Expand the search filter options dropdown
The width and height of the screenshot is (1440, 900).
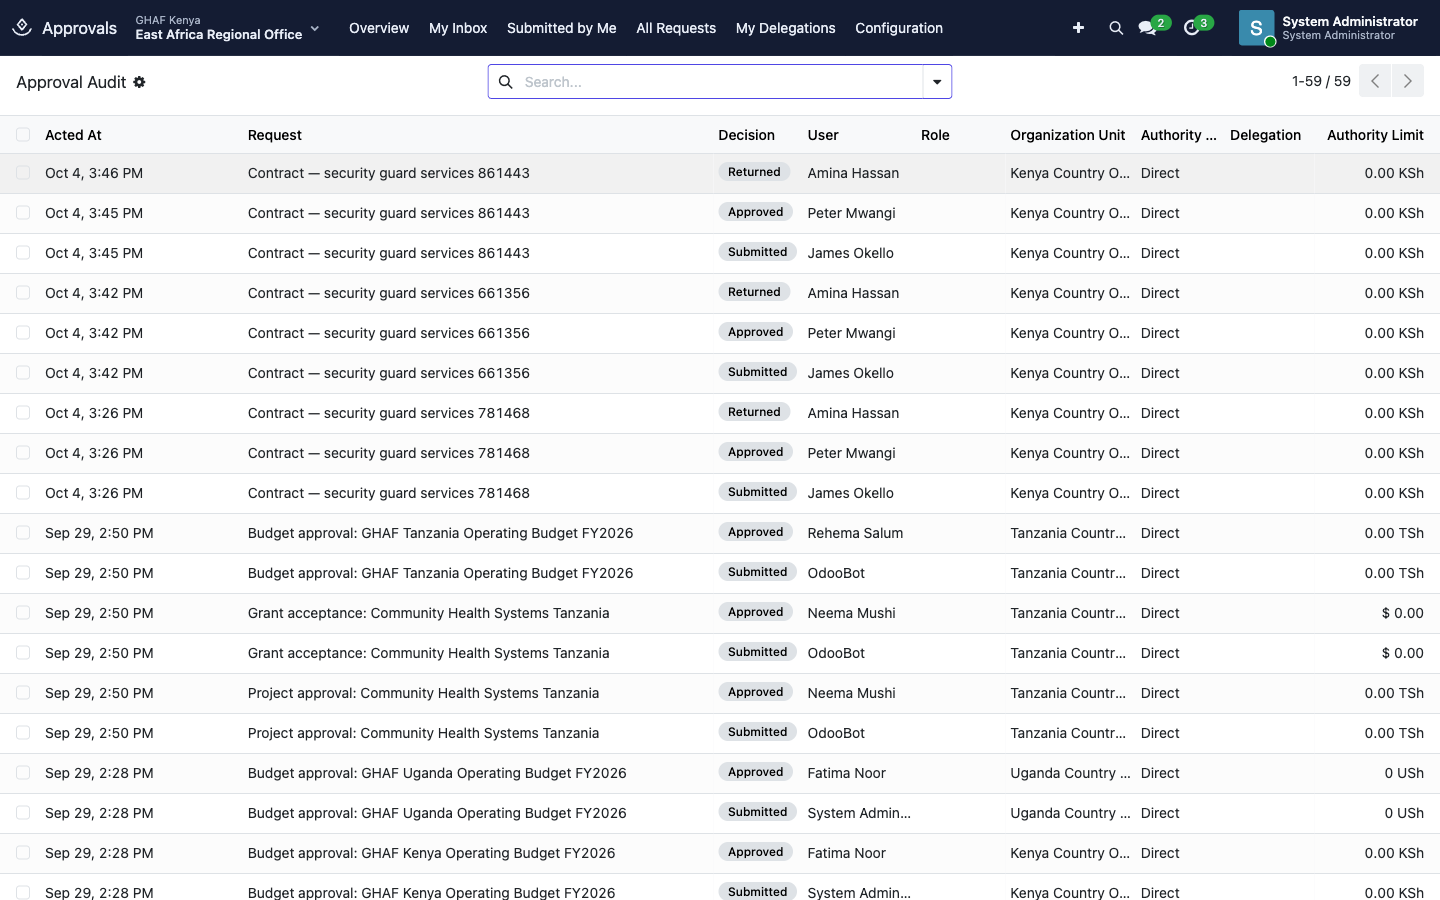click(x=937, y=82)
